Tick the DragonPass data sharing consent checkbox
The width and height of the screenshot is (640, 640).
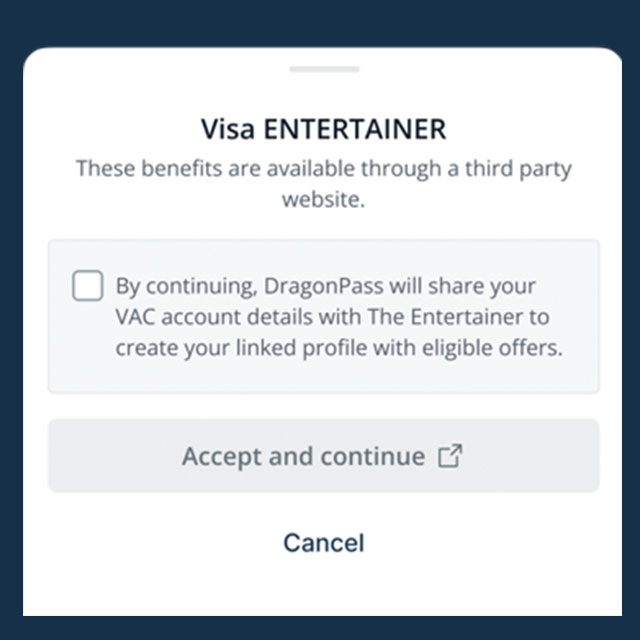point(88,287)
